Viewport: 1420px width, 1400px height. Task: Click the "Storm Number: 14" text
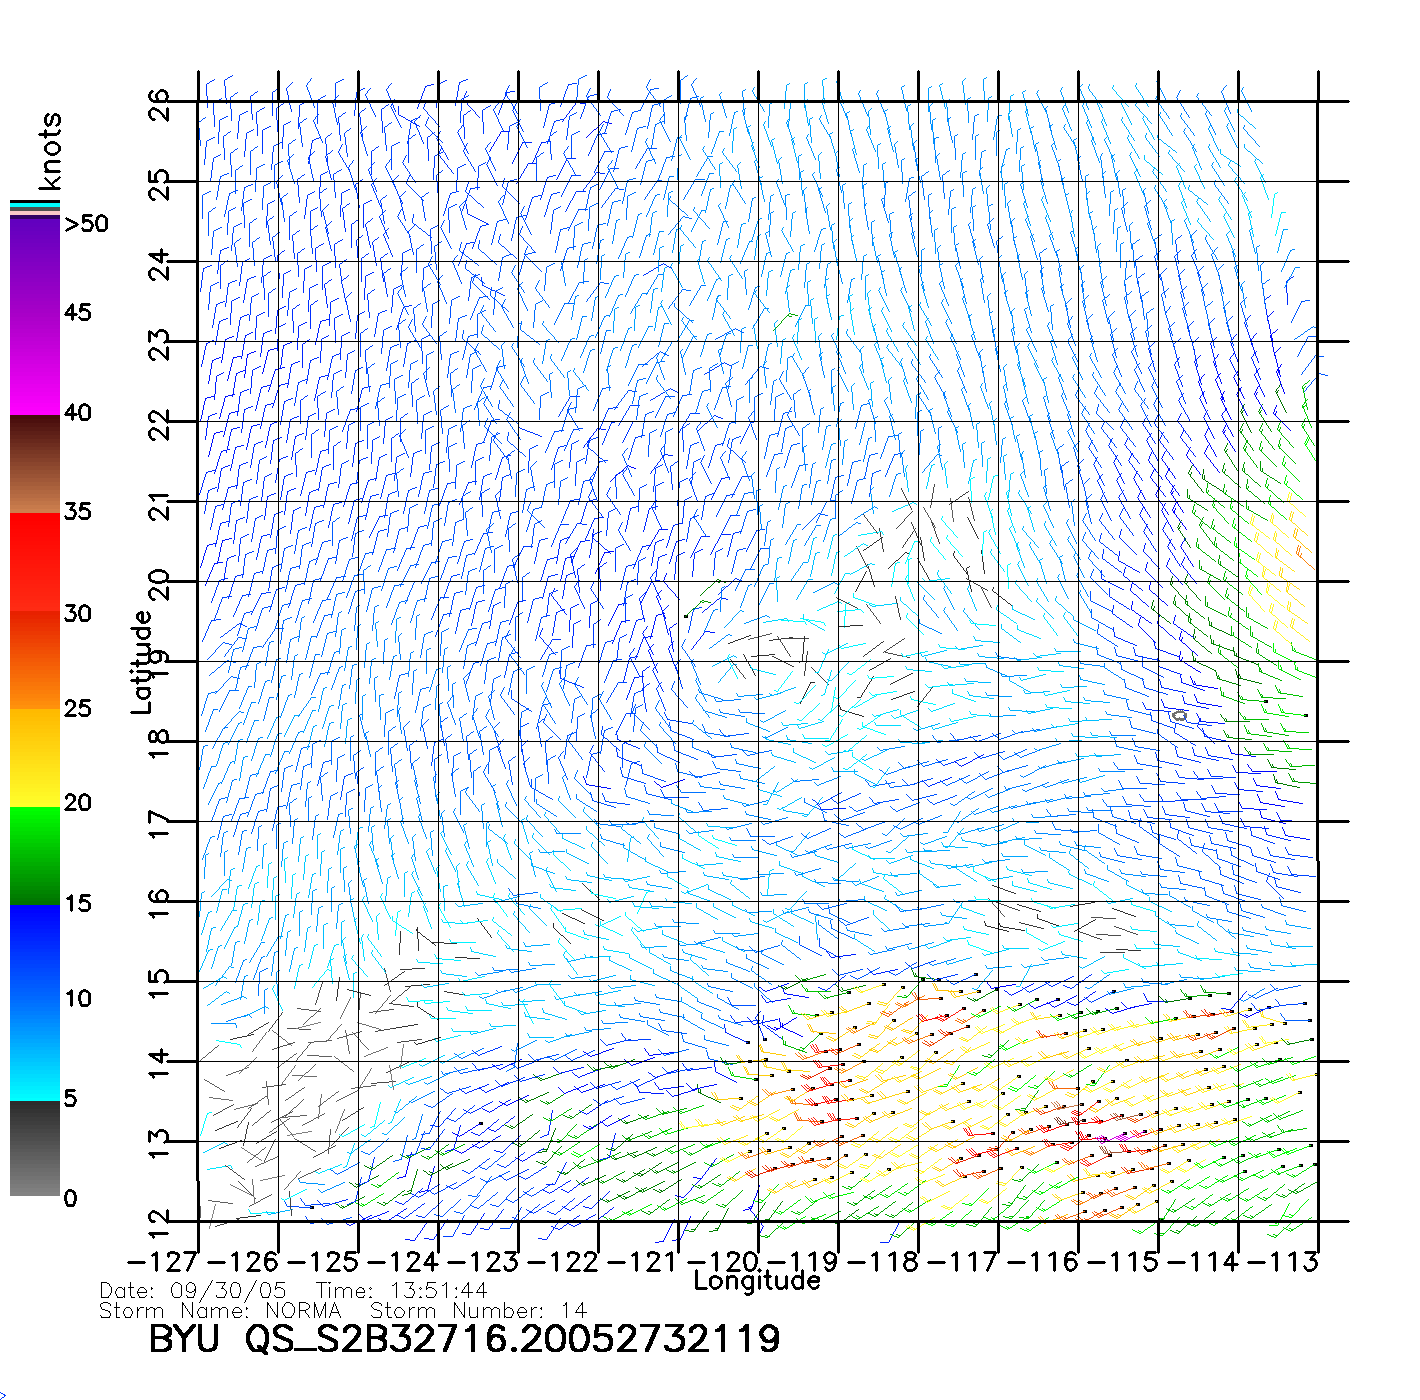[478, 1310]
